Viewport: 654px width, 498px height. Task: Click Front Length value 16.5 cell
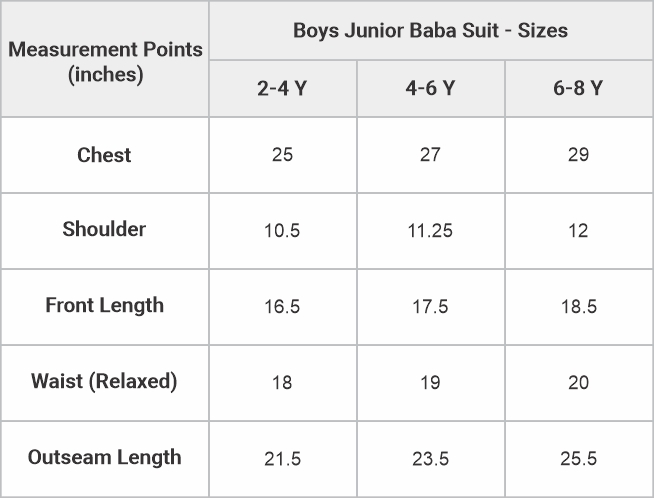(282, 307)
